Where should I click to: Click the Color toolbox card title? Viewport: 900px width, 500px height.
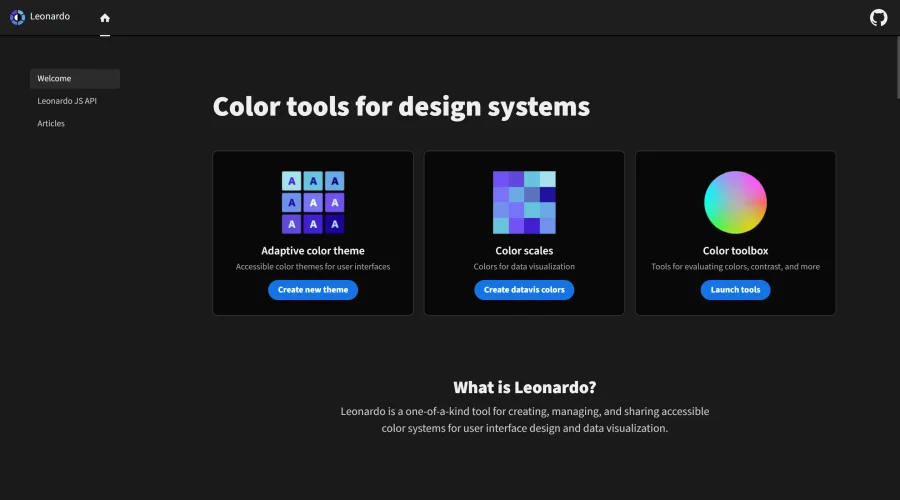[x=735, y=251]
